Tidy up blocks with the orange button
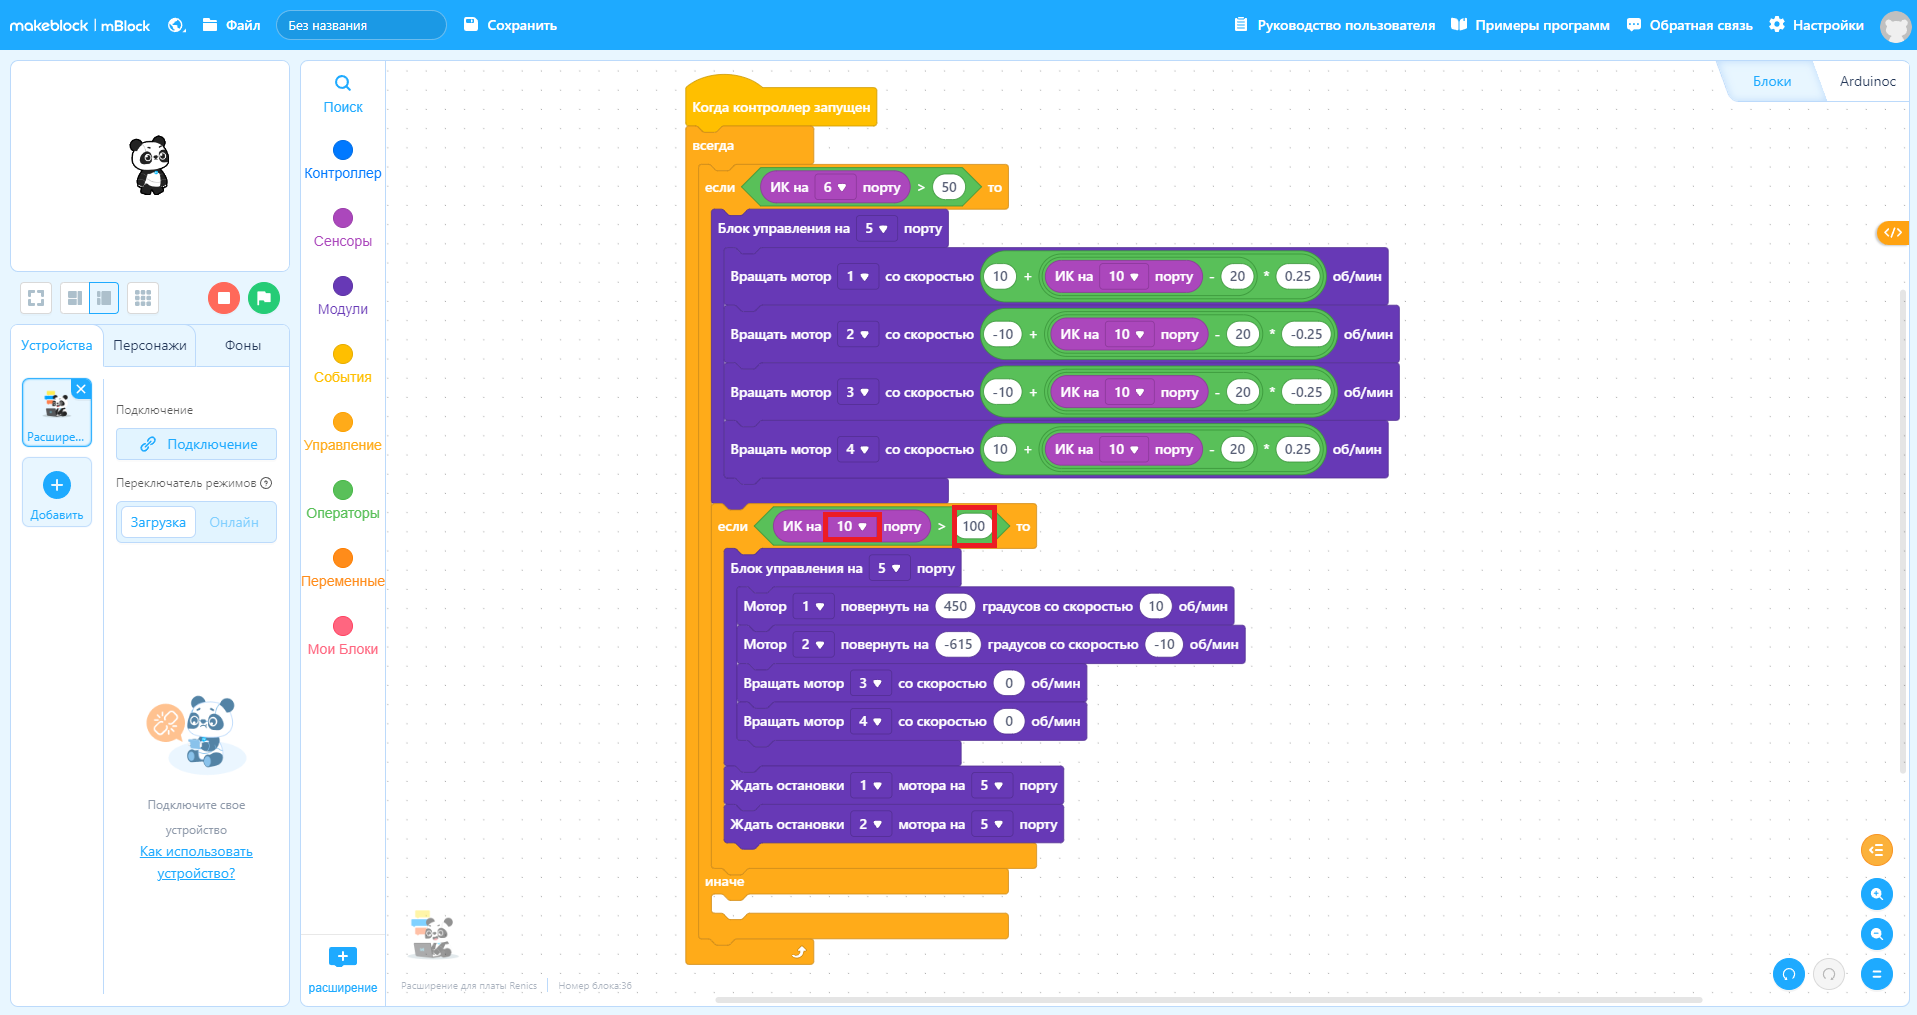Viewport: 1917px width, 1015px height. (x=1877, y=850)
